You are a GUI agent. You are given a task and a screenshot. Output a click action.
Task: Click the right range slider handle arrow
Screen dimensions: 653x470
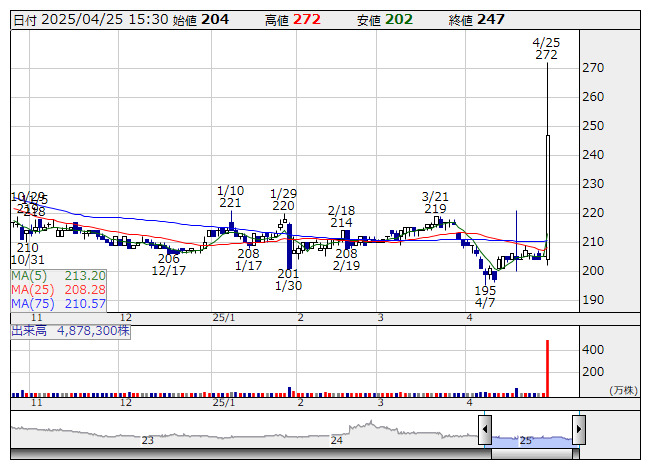(579, 429)
